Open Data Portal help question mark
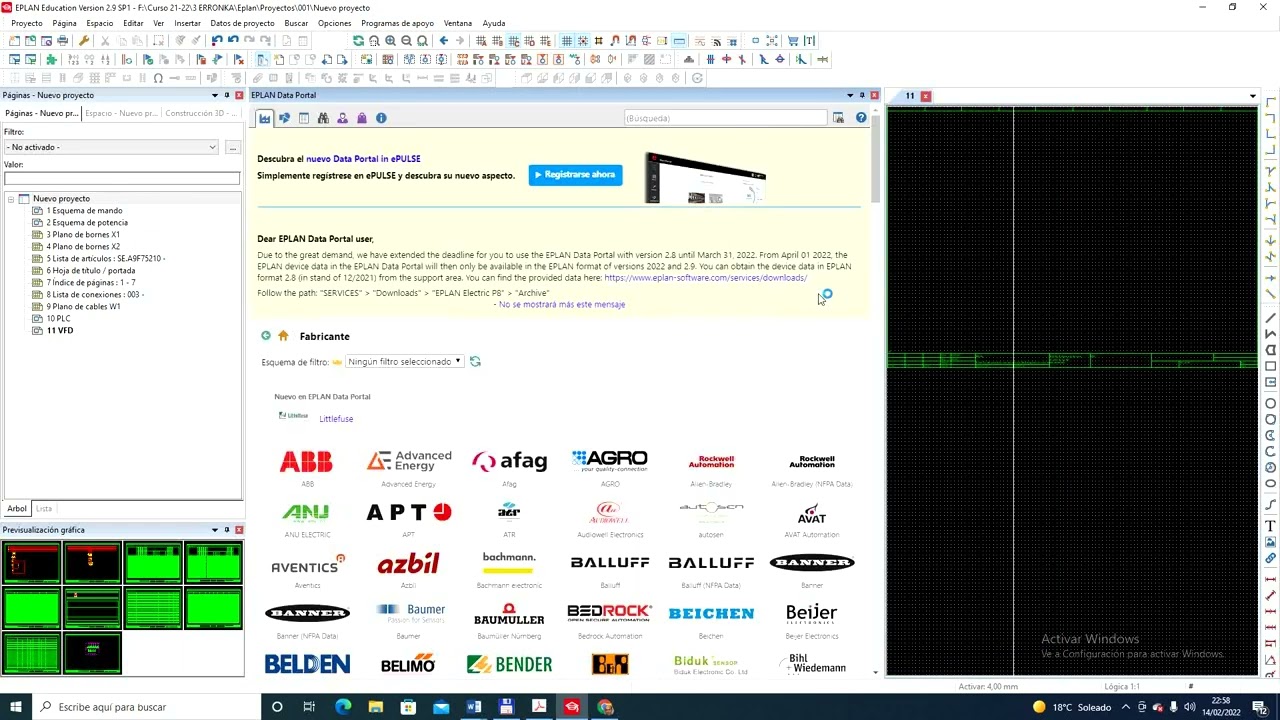The image size is (1280, 720). pyautogui.click(x=861, y=118)
